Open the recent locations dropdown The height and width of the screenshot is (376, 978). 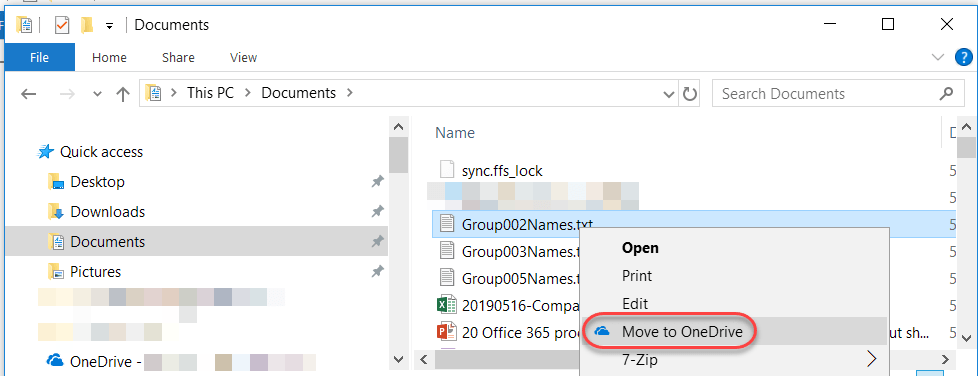click(x=97, y=94)
